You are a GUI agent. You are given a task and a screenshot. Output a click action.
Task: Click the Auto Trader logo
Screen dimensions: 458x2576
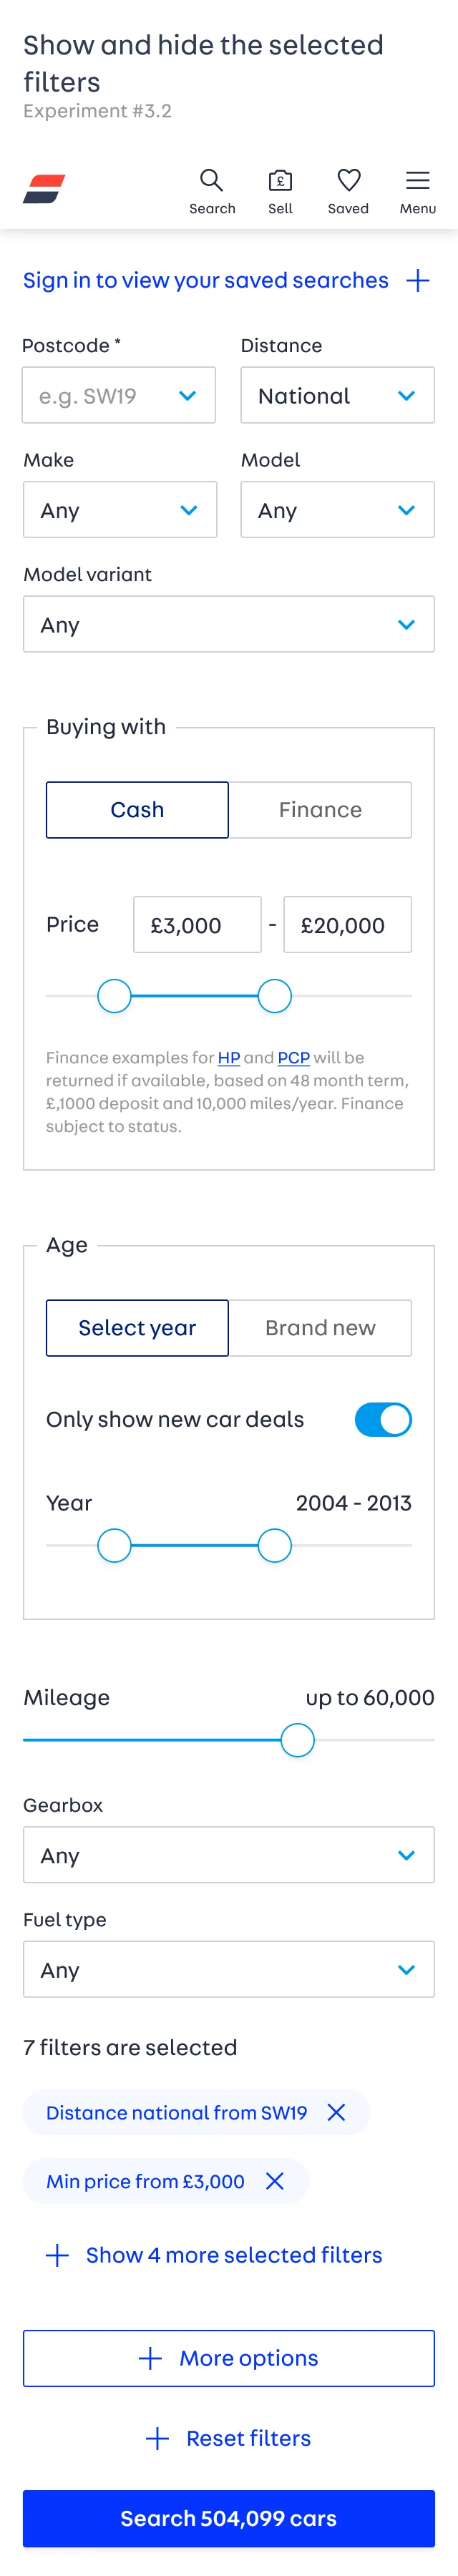[44, 189]
